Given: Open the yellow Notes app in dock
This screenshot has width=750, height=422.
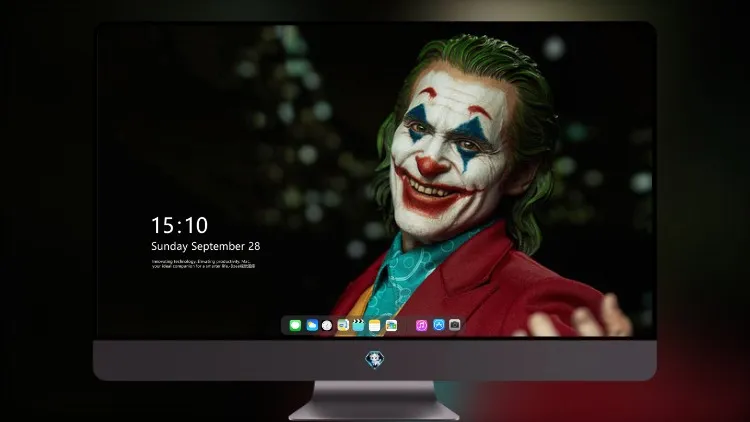Looking at the screenshot, I should pyautogui.click(x=375, y=325).
